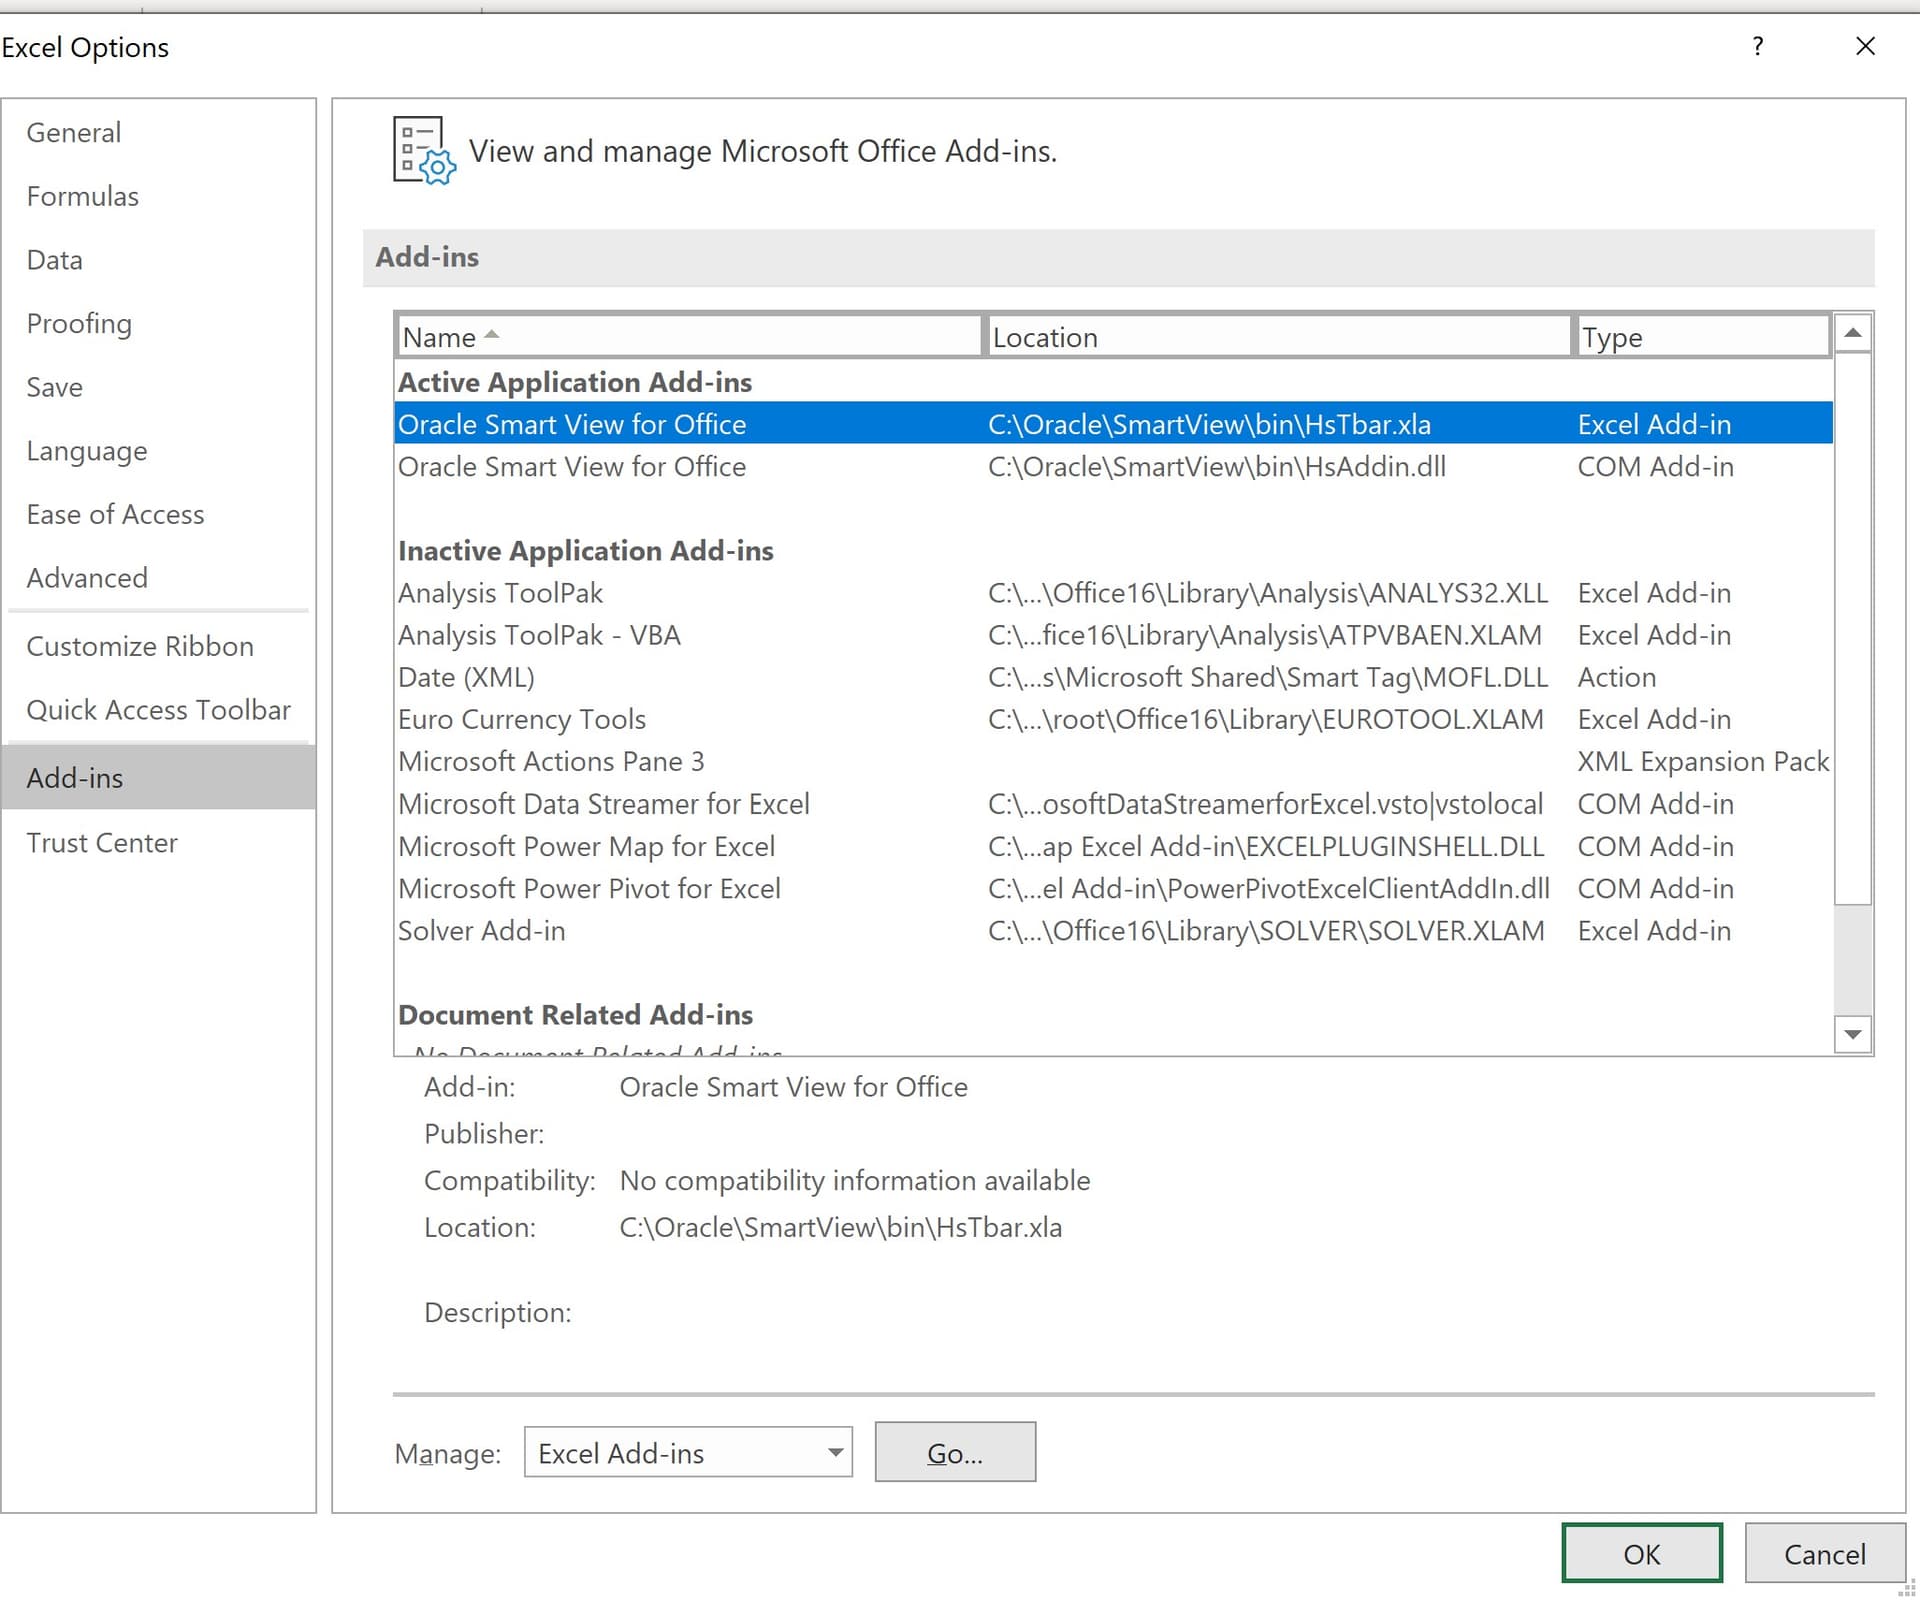Click the View and manage Add-ins icon

pyautogui.click(x=424, y=151)
